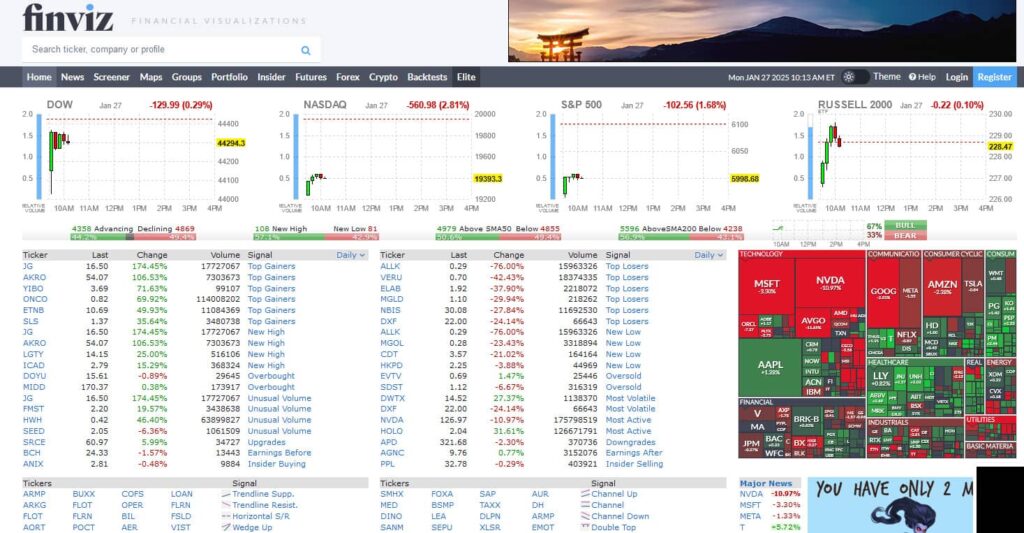The width and height of the screenshot is (1024, 533).
Task: Click AAPL tile in heatmap
Action: pos(770,367)
